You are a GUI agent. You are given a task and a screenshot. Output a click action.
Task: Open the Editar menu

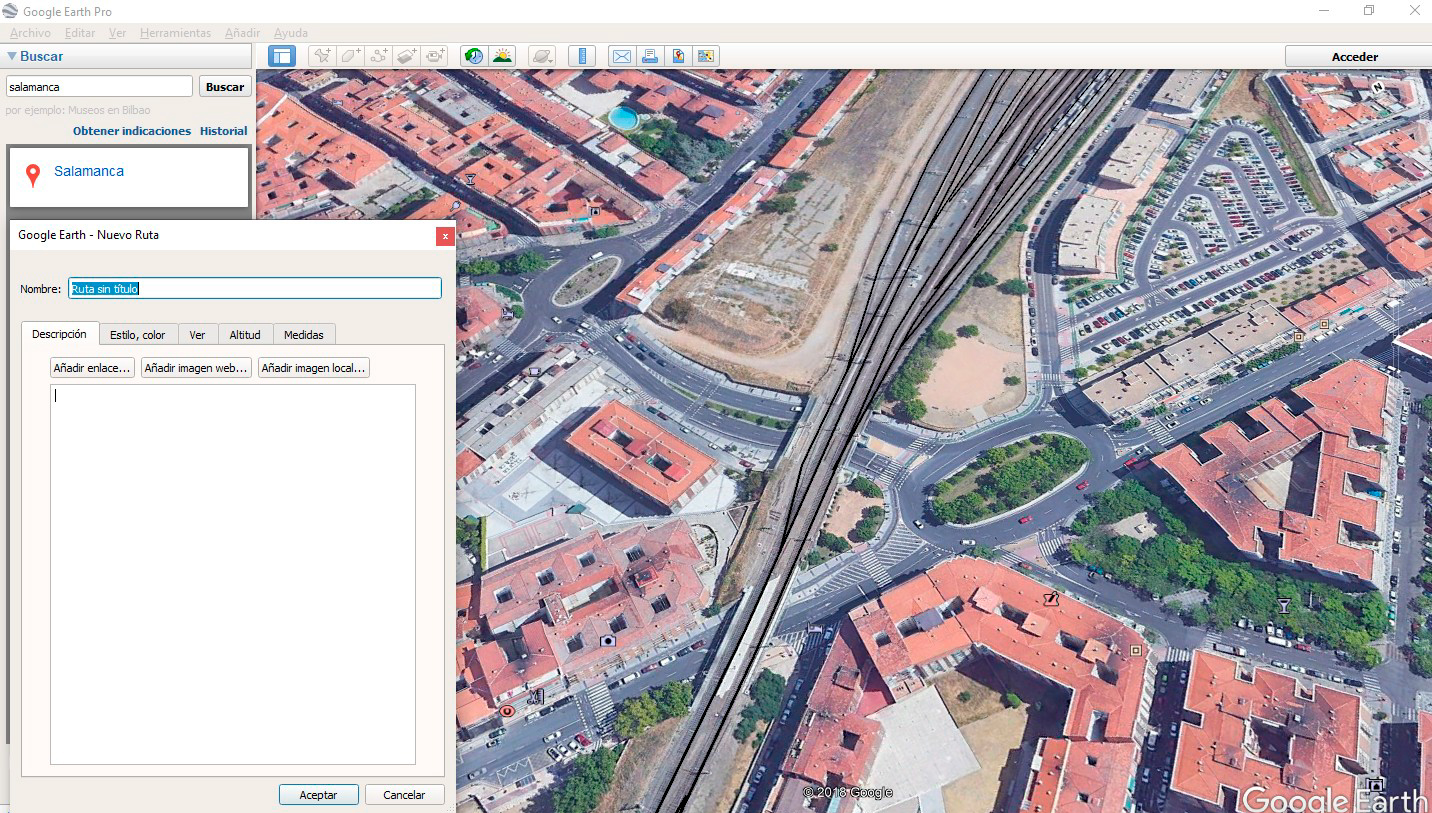coord(80,33)
